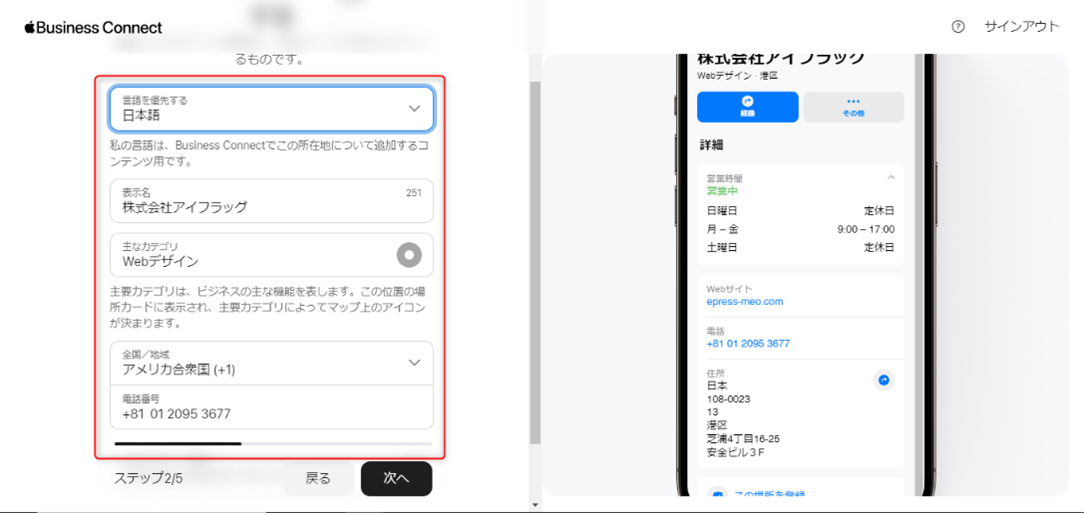Viewport: 1084px width, 513px height.
Task: Click the form progress bar
Action: click(x=273, y=443)
